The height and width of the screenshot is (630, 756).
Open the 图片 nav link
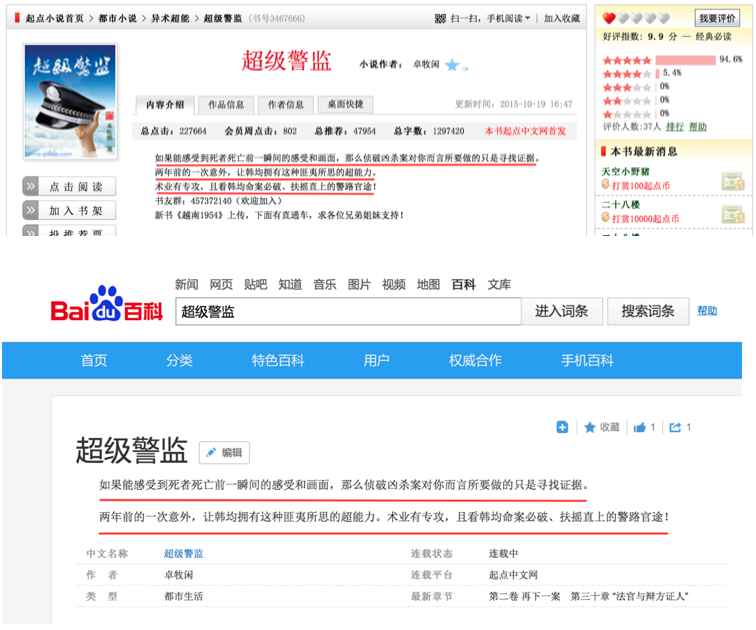[359, 285]
